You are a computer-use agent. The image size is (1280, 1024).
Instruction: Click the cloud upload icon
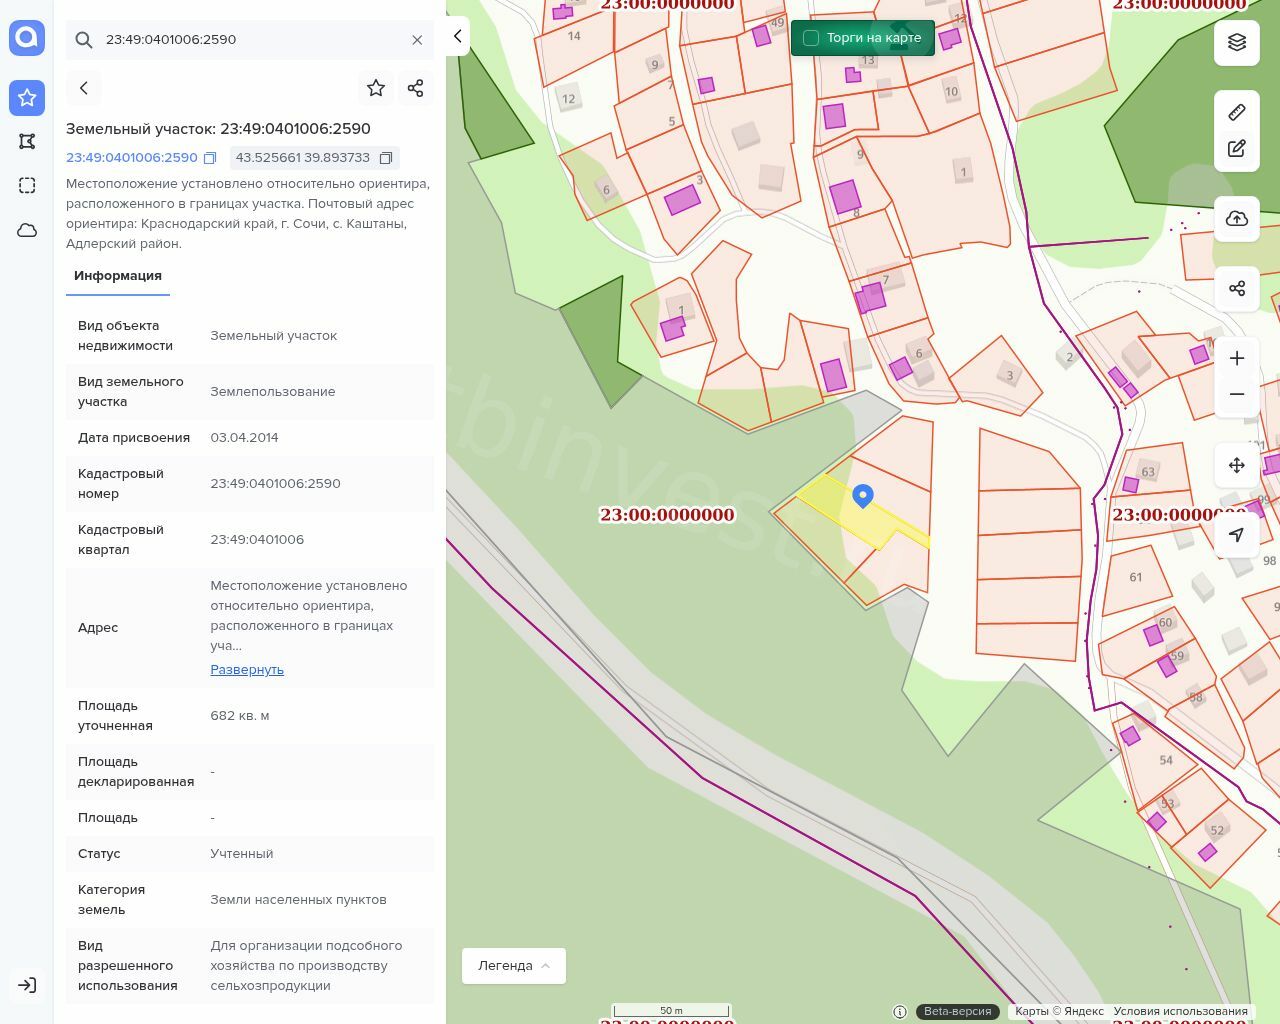1236,219
